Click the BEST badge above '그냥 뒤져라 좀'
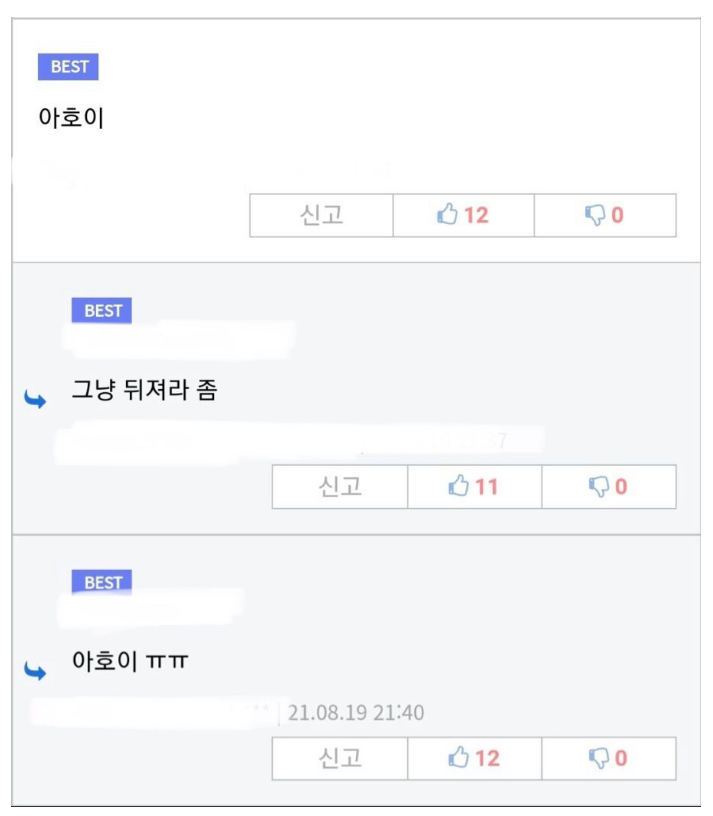 101,311
